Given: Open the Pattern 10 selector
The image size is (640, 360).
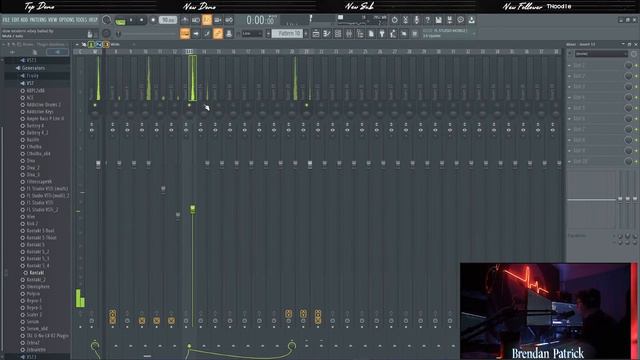Looking at the screenshot, I should [287, 33].
